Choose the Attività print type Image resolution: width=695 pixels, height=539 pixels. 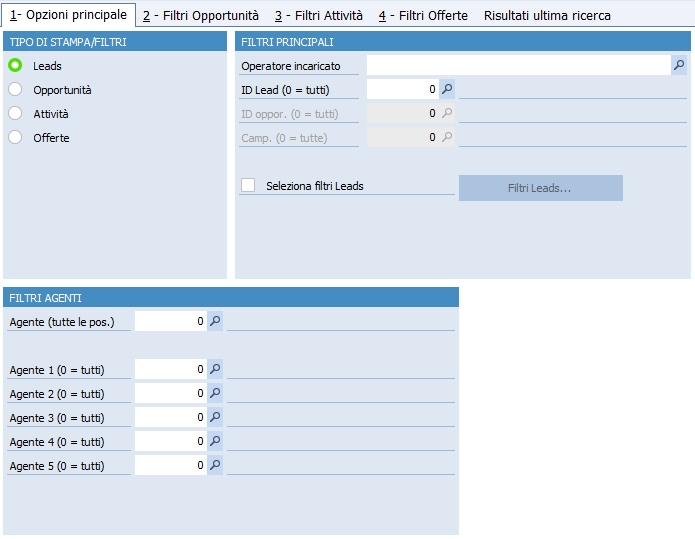[15, 113]
